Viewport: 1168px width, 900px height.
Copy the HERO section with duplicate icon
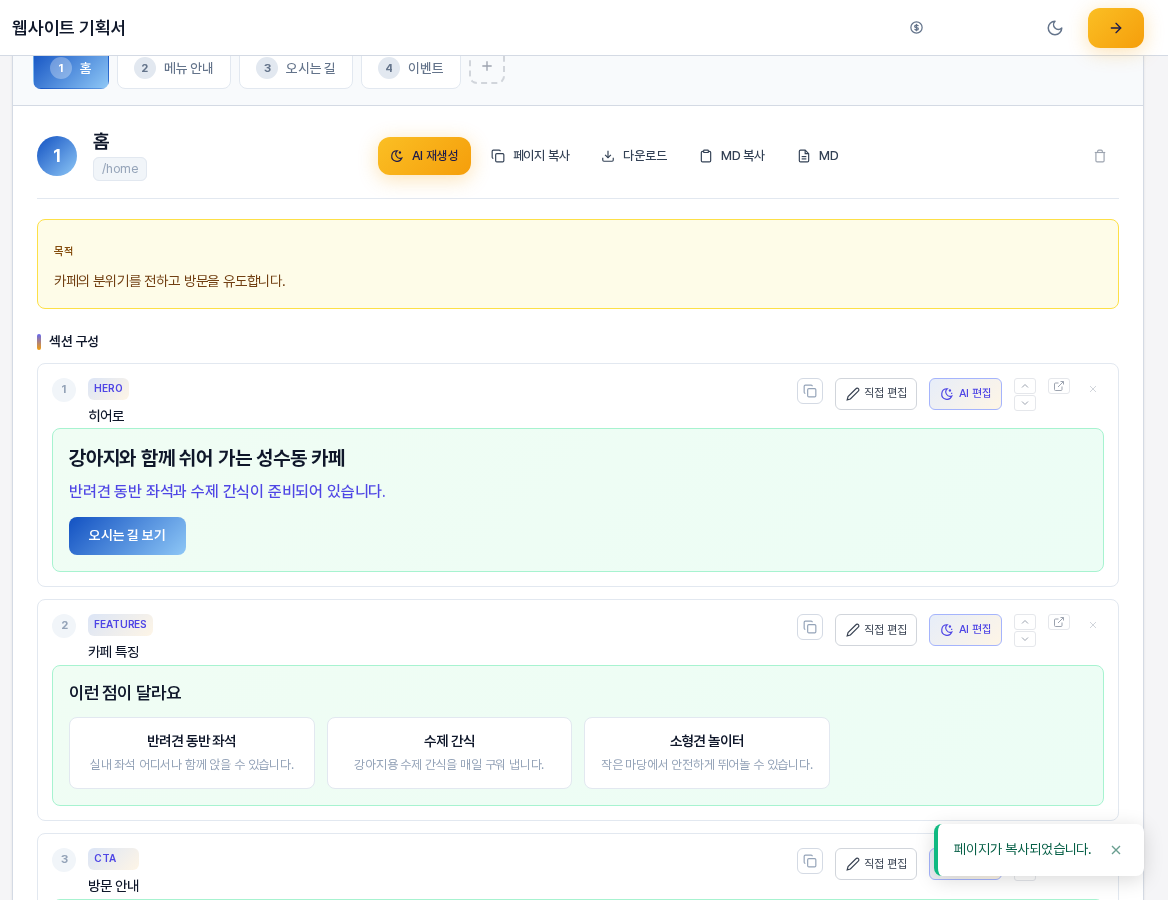[810, 392]
